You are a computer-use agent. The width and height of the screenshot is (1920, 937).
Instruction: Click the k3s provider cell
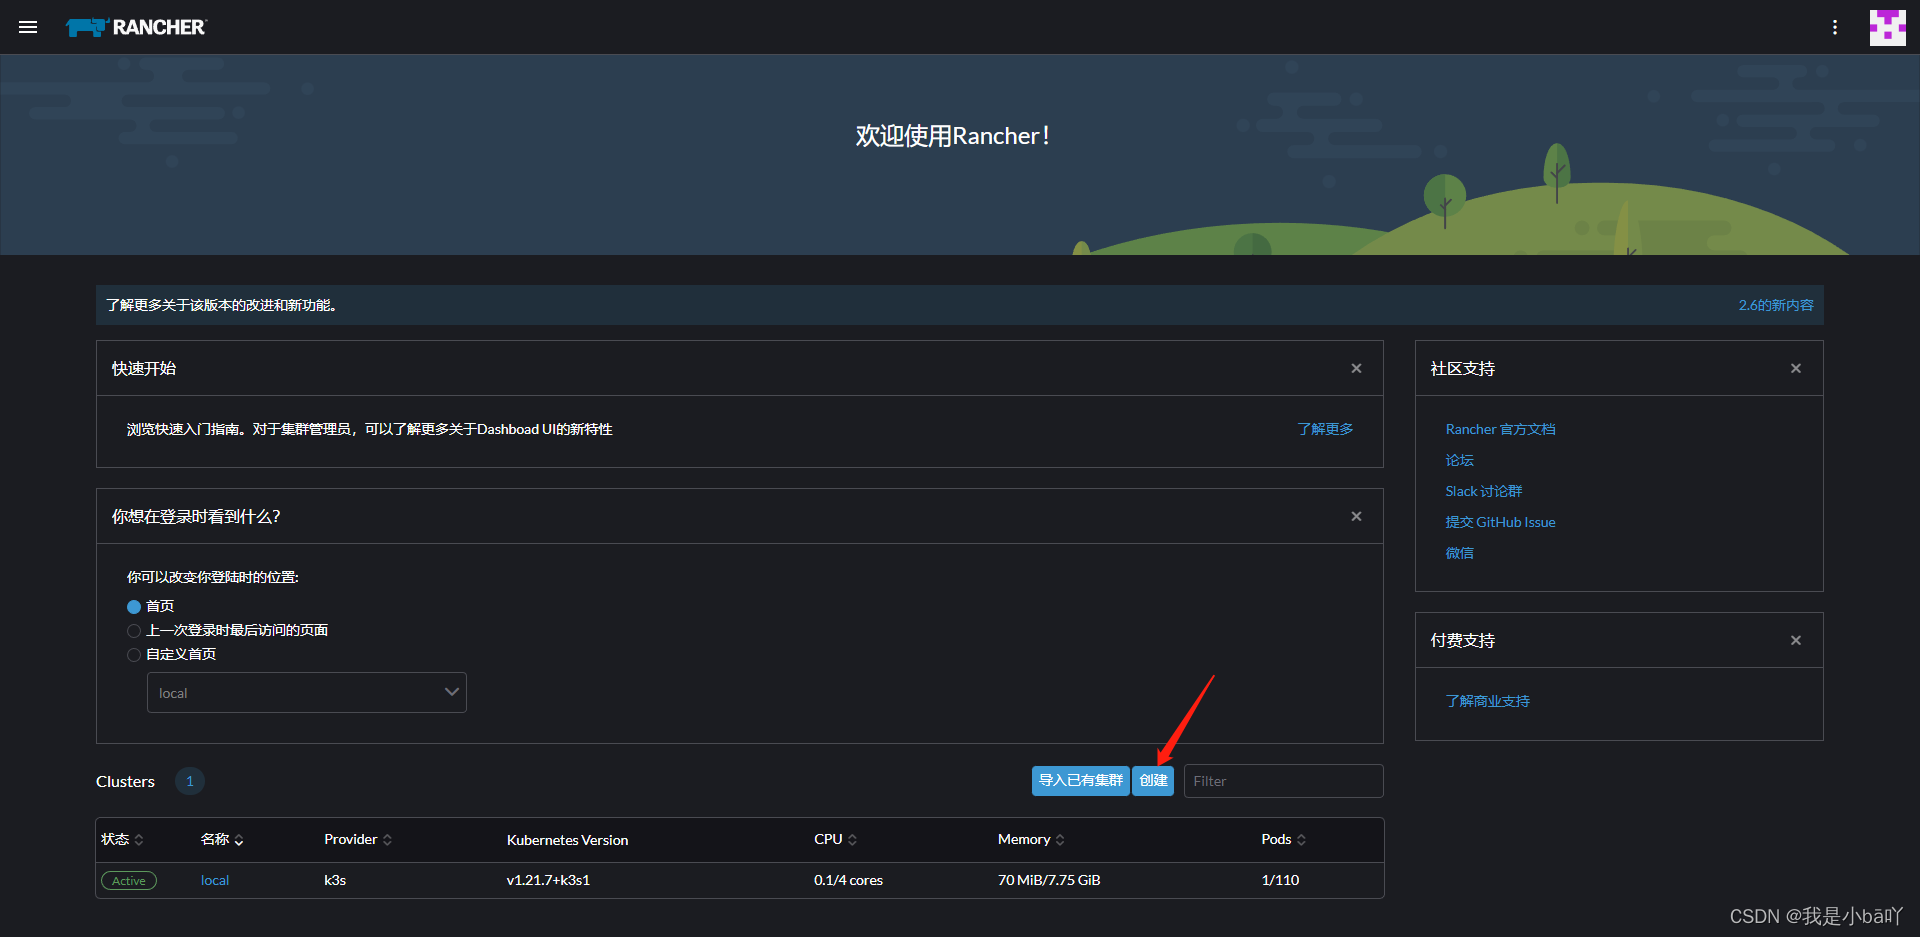tap(335, 880)
